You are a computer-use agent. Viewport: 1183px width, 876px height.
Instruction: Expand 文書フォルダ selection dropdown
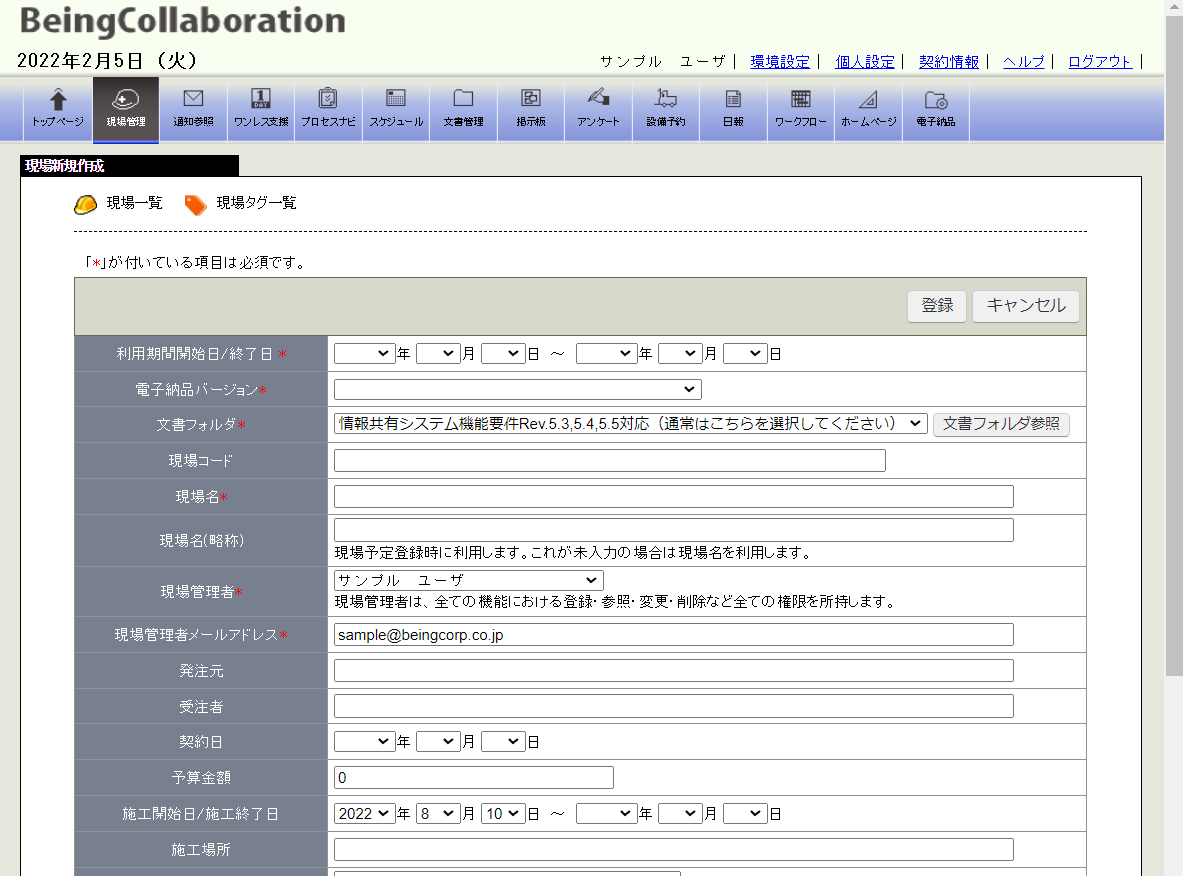point(631,424)
